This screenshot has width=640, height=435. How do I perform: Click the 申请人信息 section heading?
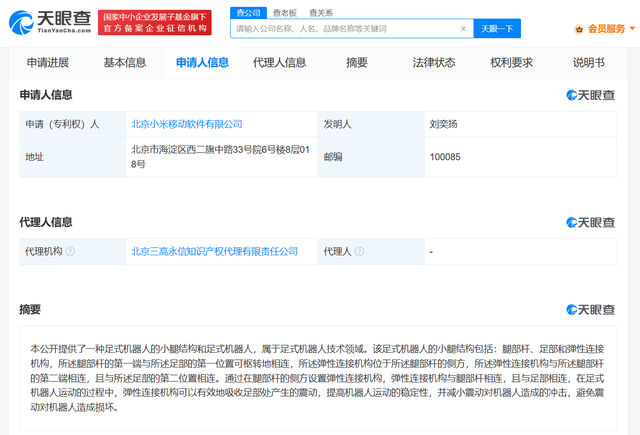pyautogui.click(x=46, y=95)
